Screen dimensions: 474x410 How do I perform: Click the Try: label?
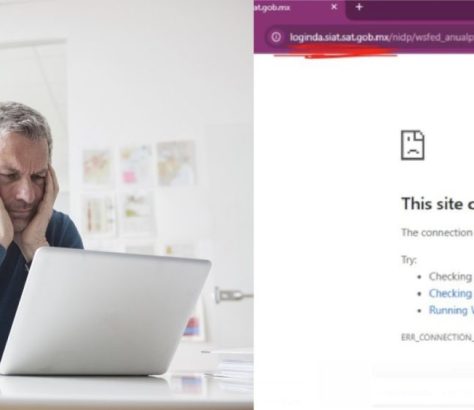click(409, 260)
